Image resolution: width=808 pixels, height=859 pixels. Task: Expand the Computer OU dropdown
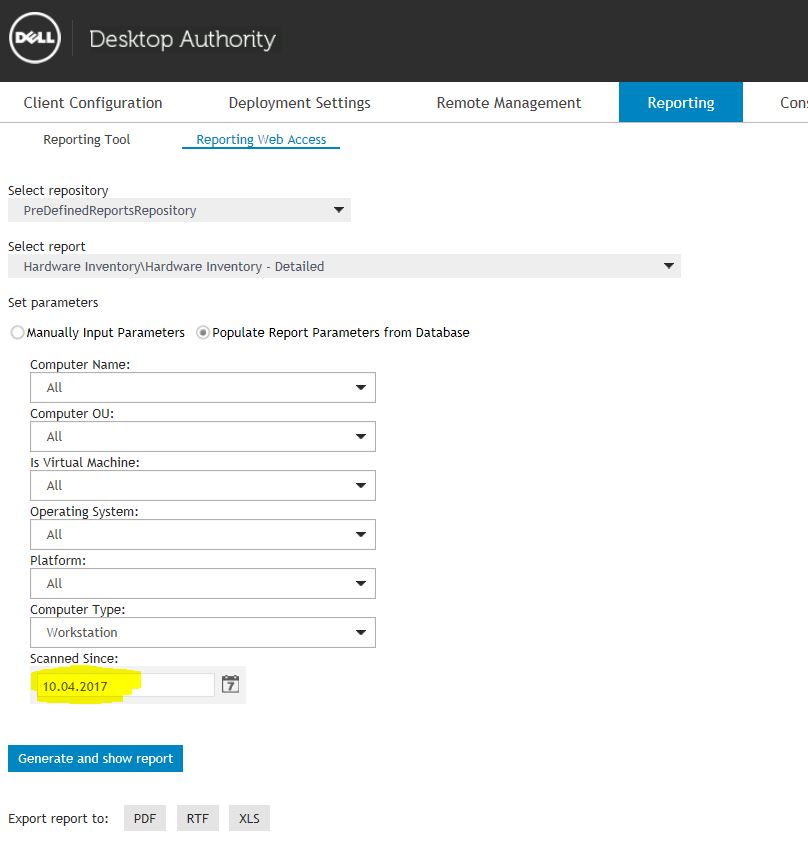point(203,437)
